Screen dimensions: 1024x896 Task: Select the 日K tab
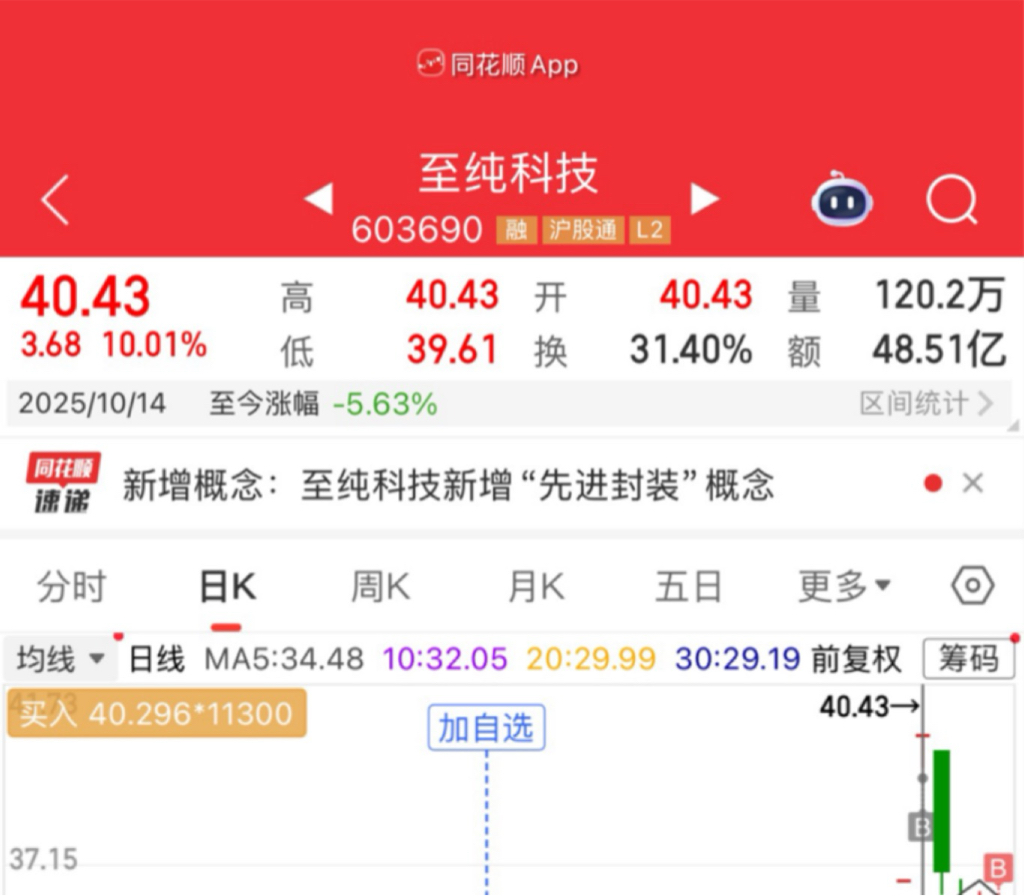click(x=227, y=586)
